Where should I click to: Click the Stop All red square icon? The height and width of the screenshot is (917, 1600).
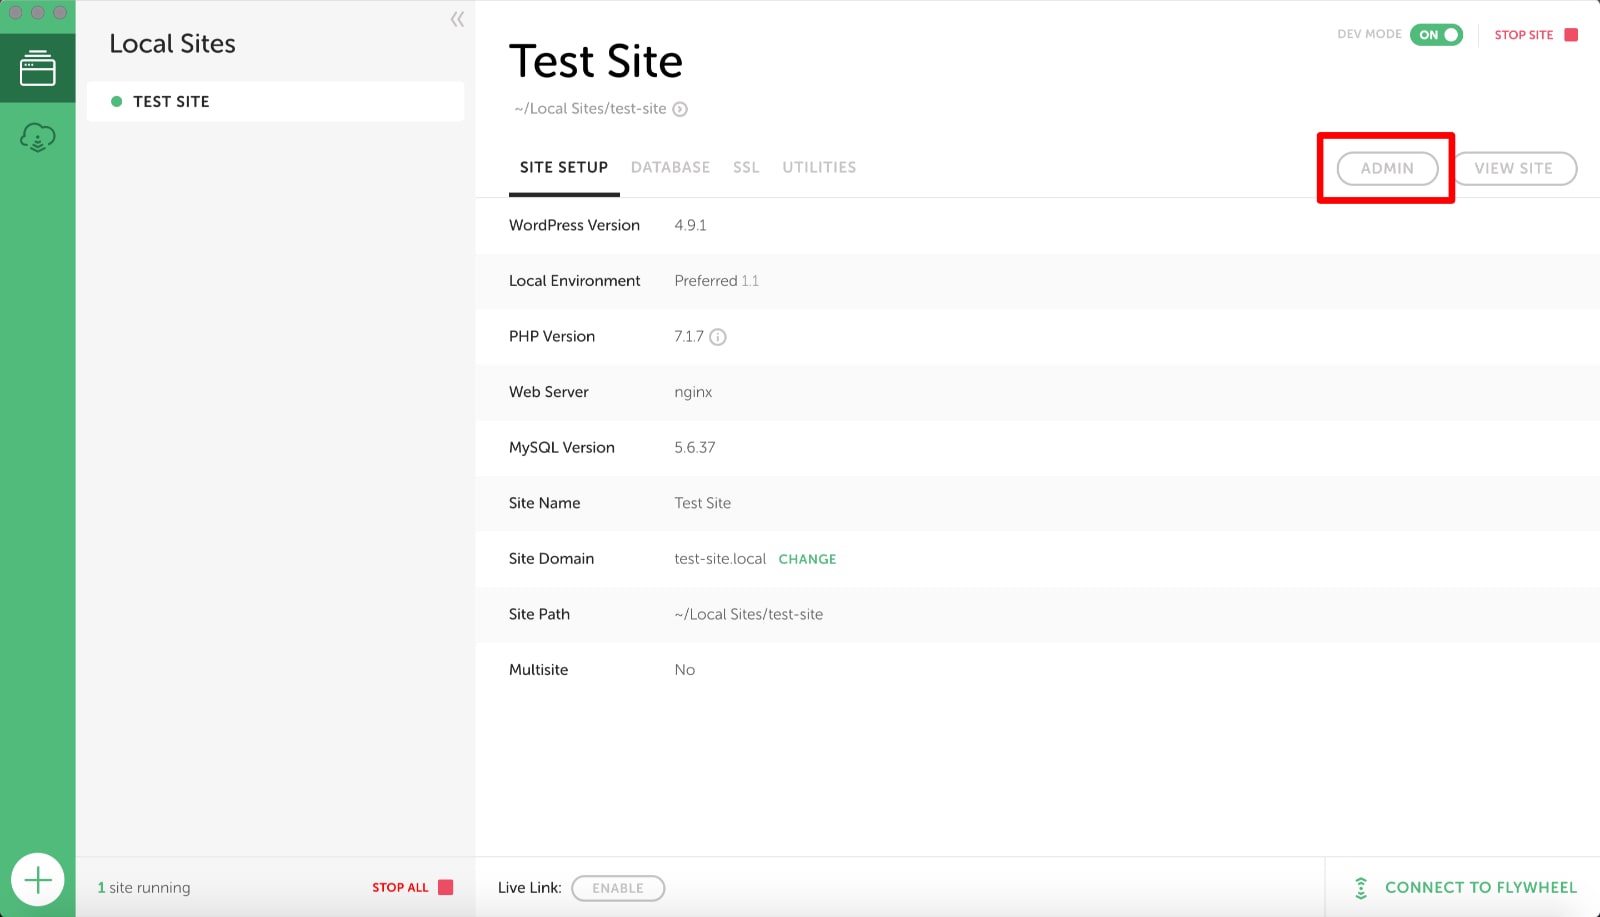pos(446,887)
